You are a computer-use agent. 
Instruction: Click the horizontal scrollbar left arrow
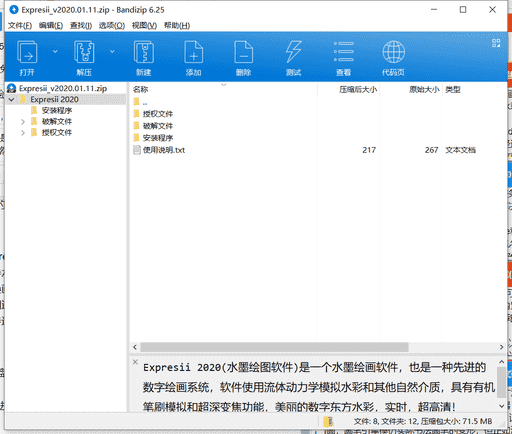[x=135, y=347]
